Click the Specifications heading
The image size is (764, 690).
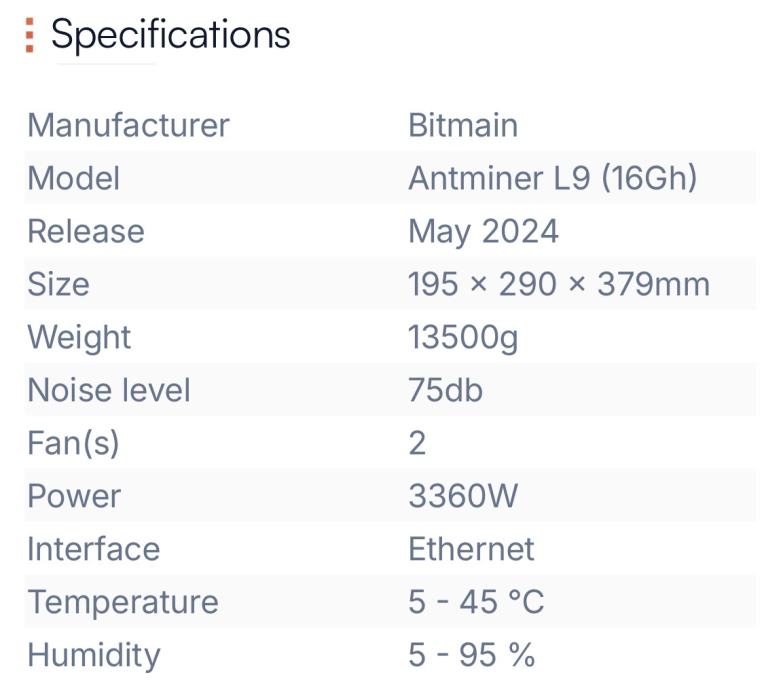click(170, 35)
